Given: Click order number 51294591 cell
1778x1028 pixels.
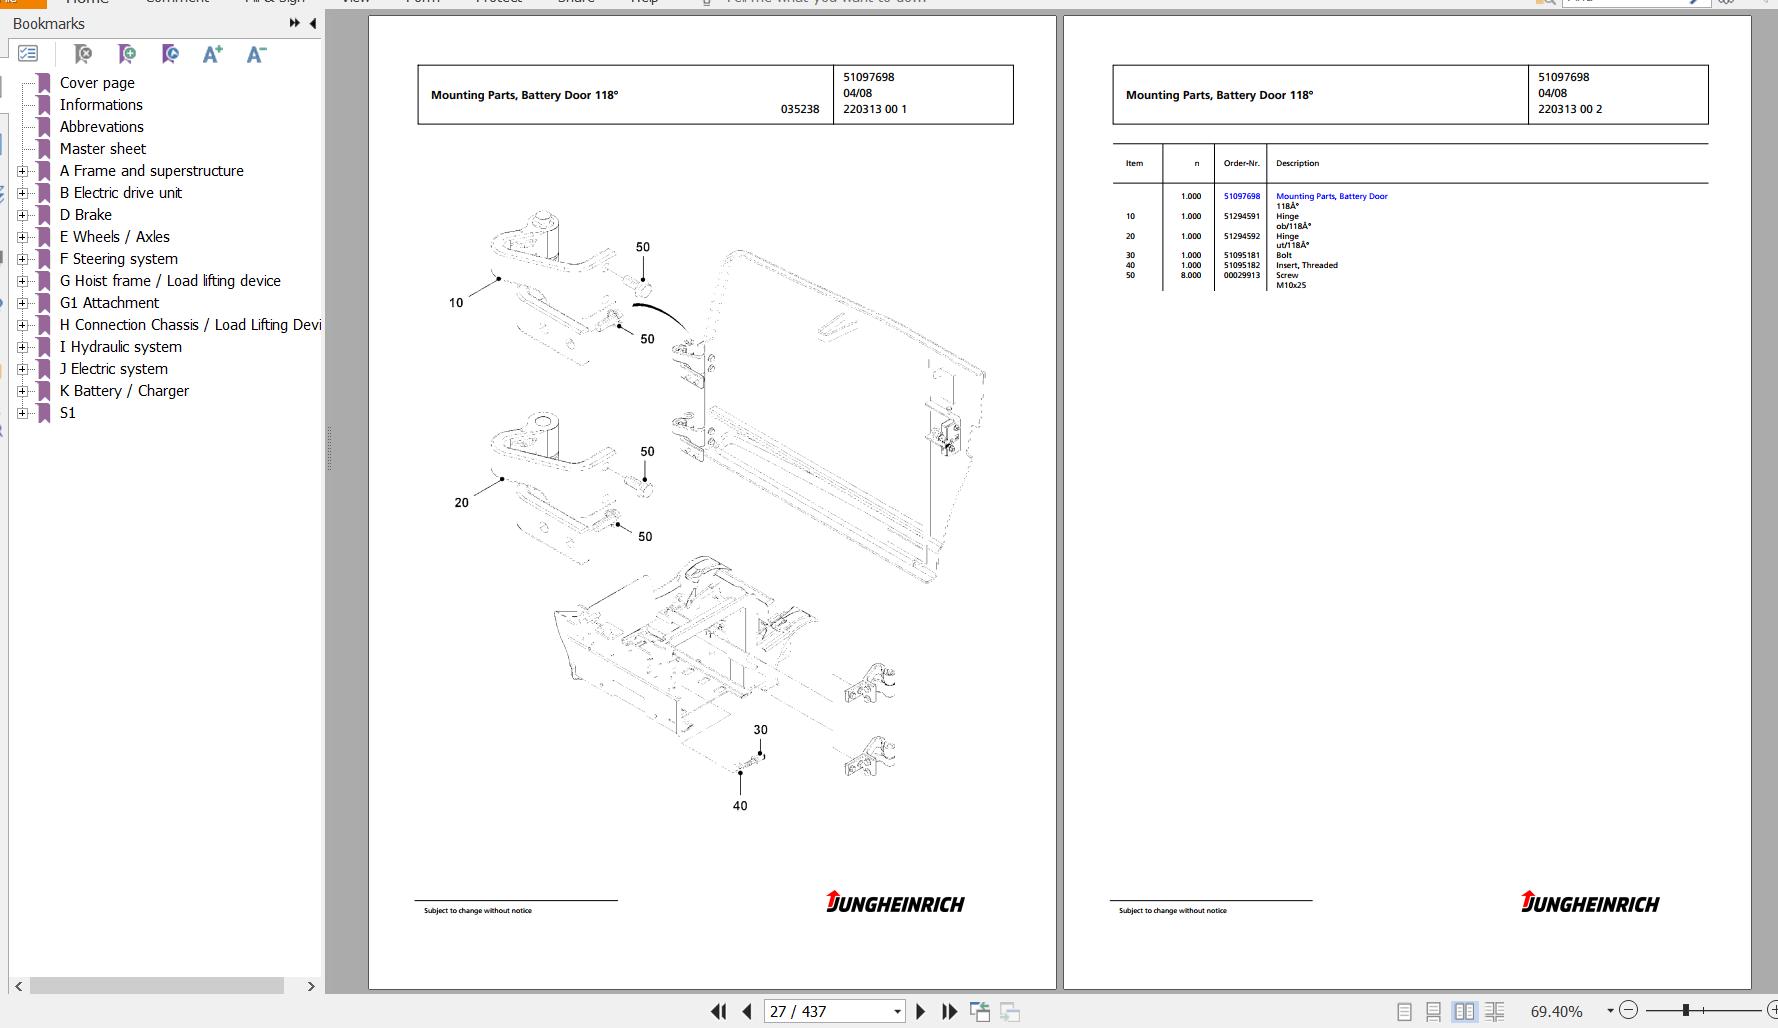Looking at the screenshot, I should click(x=1242, y=216).
